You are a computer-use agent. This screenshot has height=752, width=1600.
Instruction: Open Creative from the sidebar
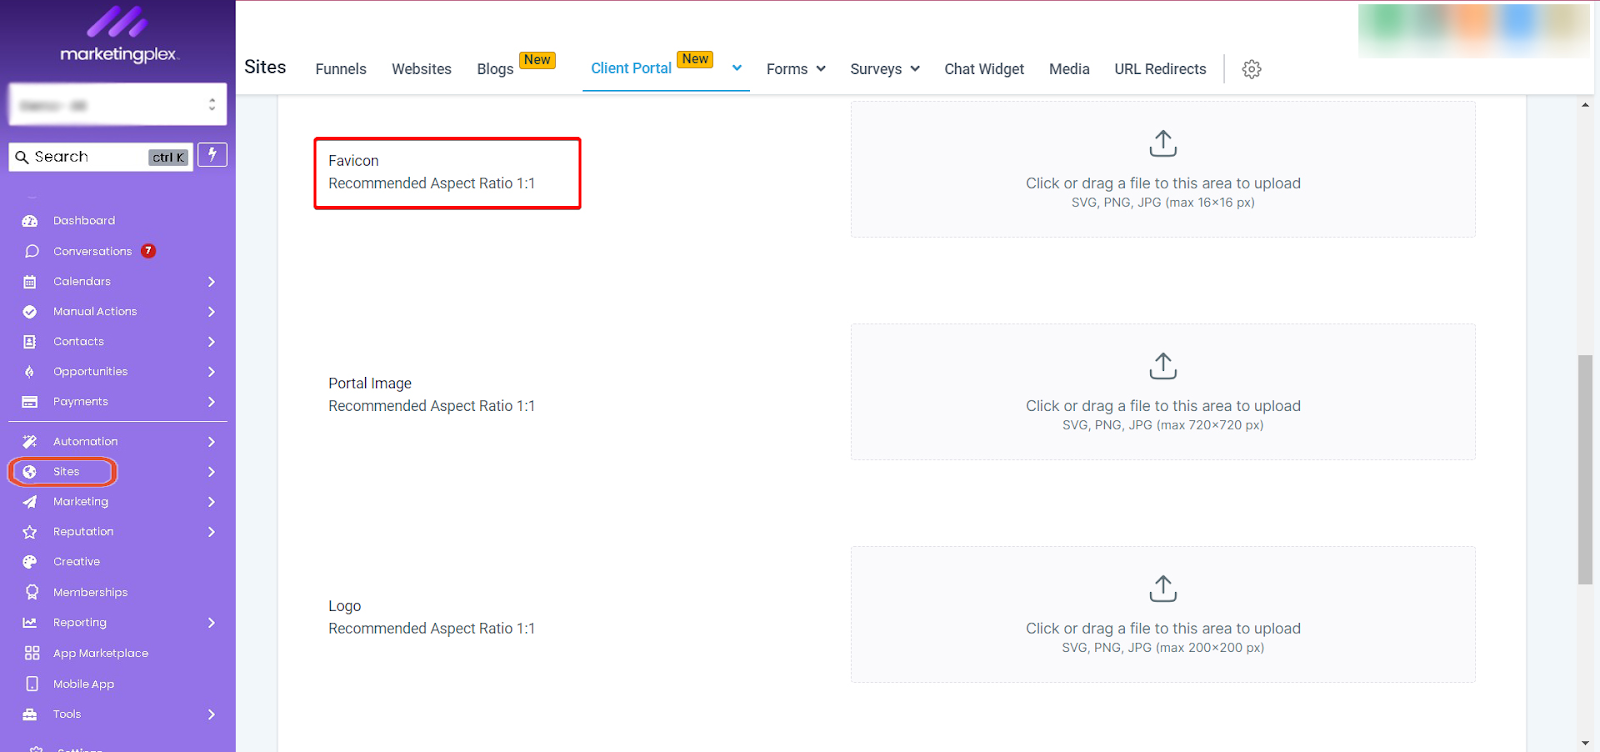click(77, 562)
